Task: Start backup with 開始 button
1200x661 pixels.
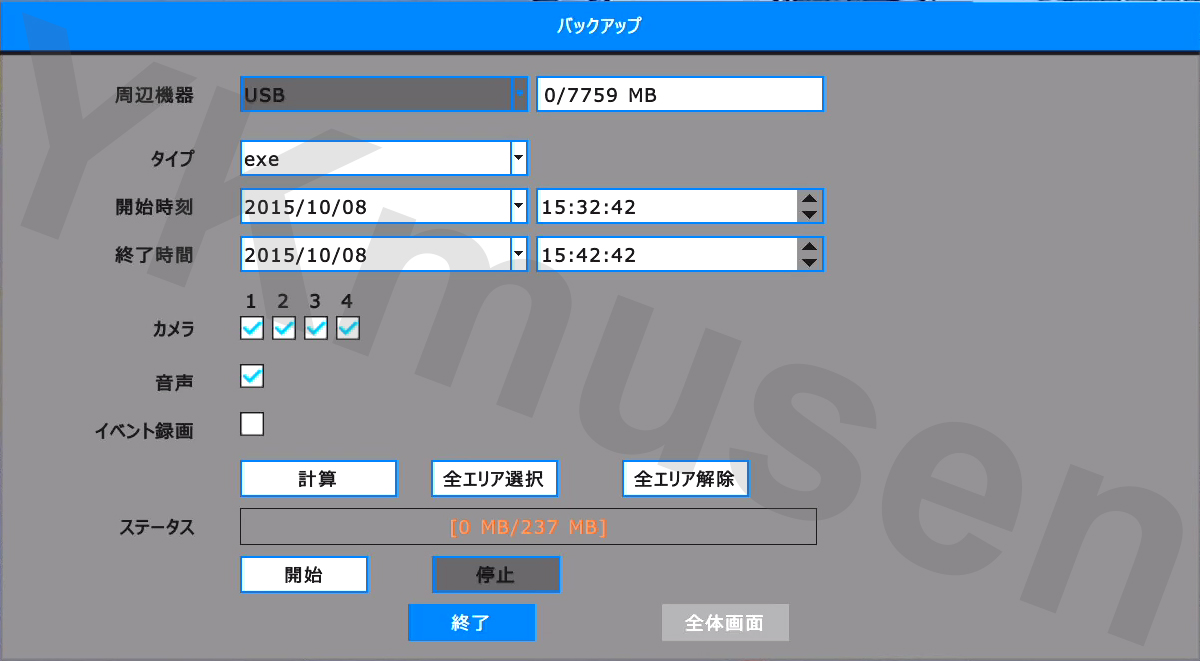Action: tap(304, 574)
